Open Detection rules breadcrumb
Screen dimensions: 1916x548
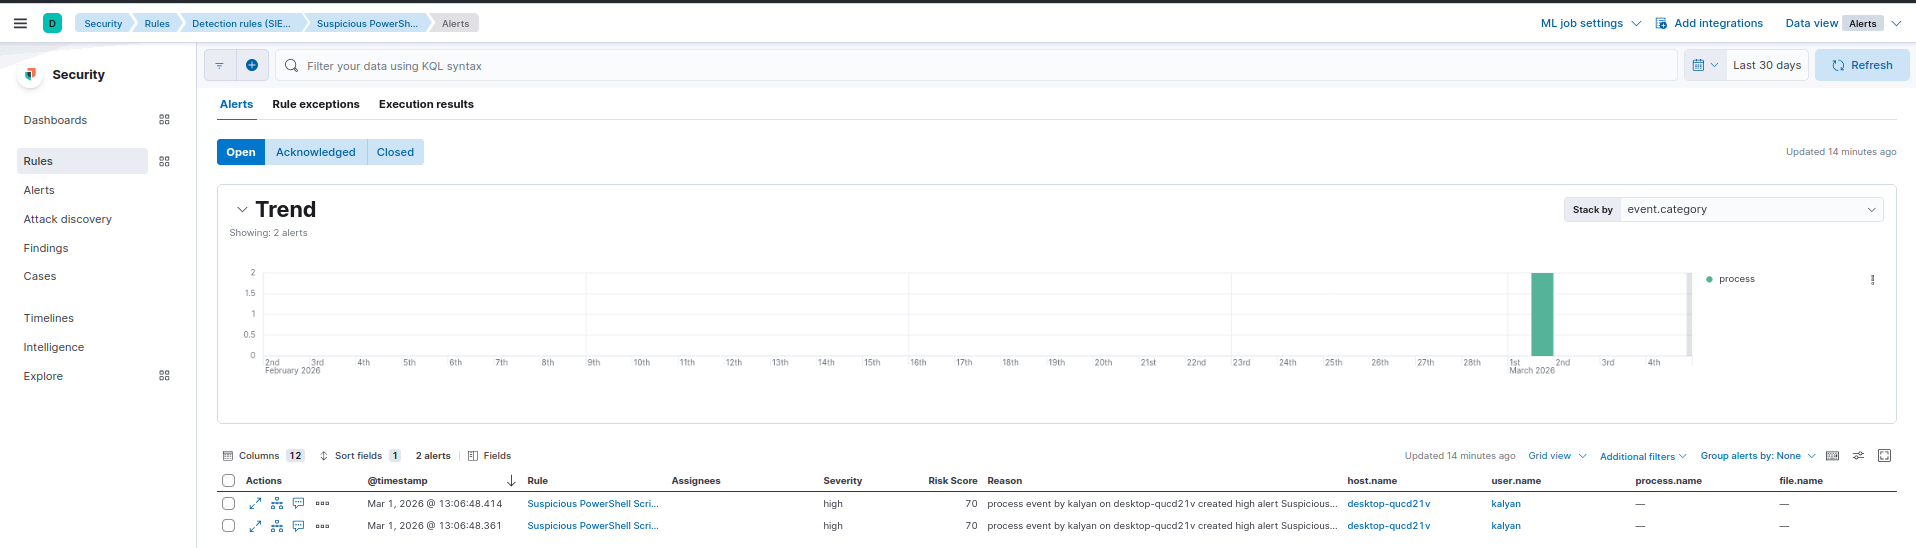coord(241,23)
